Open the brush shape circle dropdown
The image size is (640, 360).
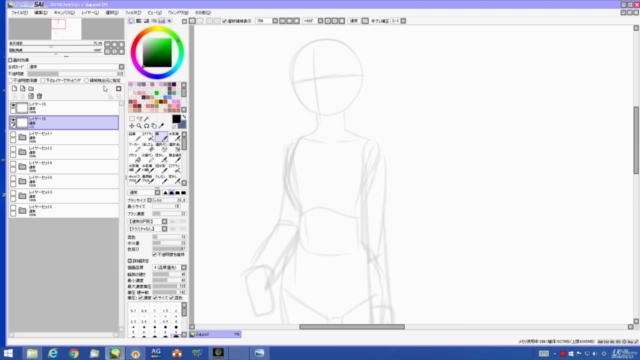click(148, 222)
